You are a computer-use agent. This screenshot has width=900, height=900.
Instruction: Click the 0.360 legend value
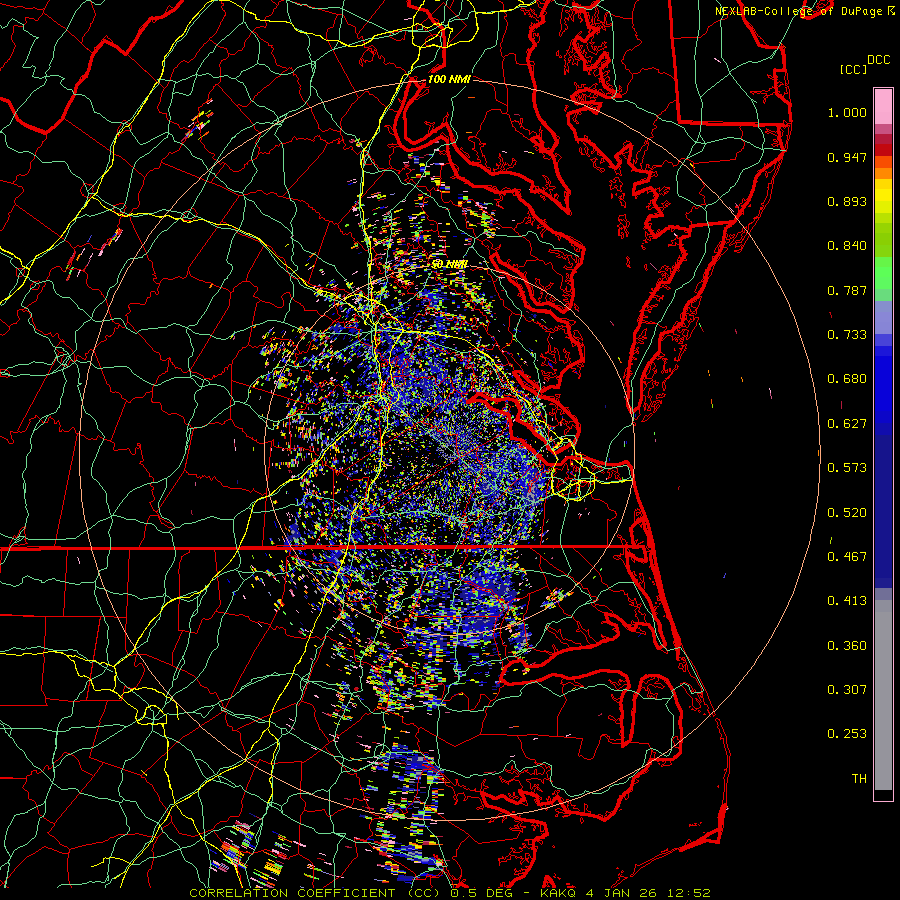[847, 646]
